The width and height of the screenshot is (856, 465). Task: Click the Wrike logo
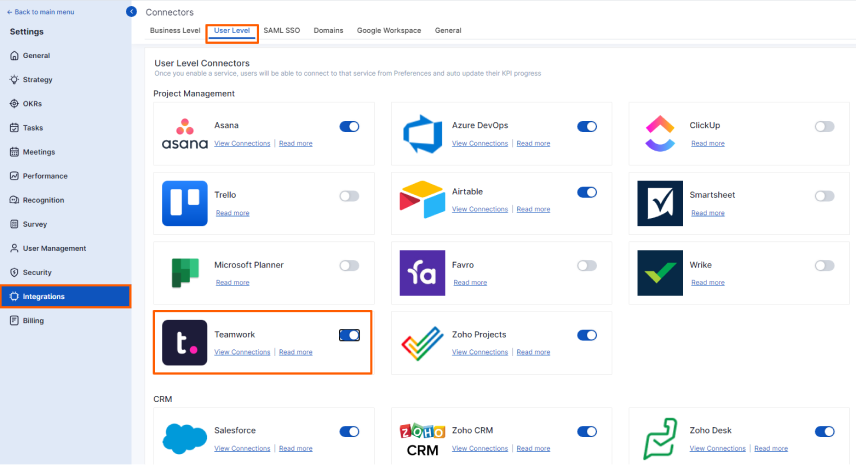point(660,273)
